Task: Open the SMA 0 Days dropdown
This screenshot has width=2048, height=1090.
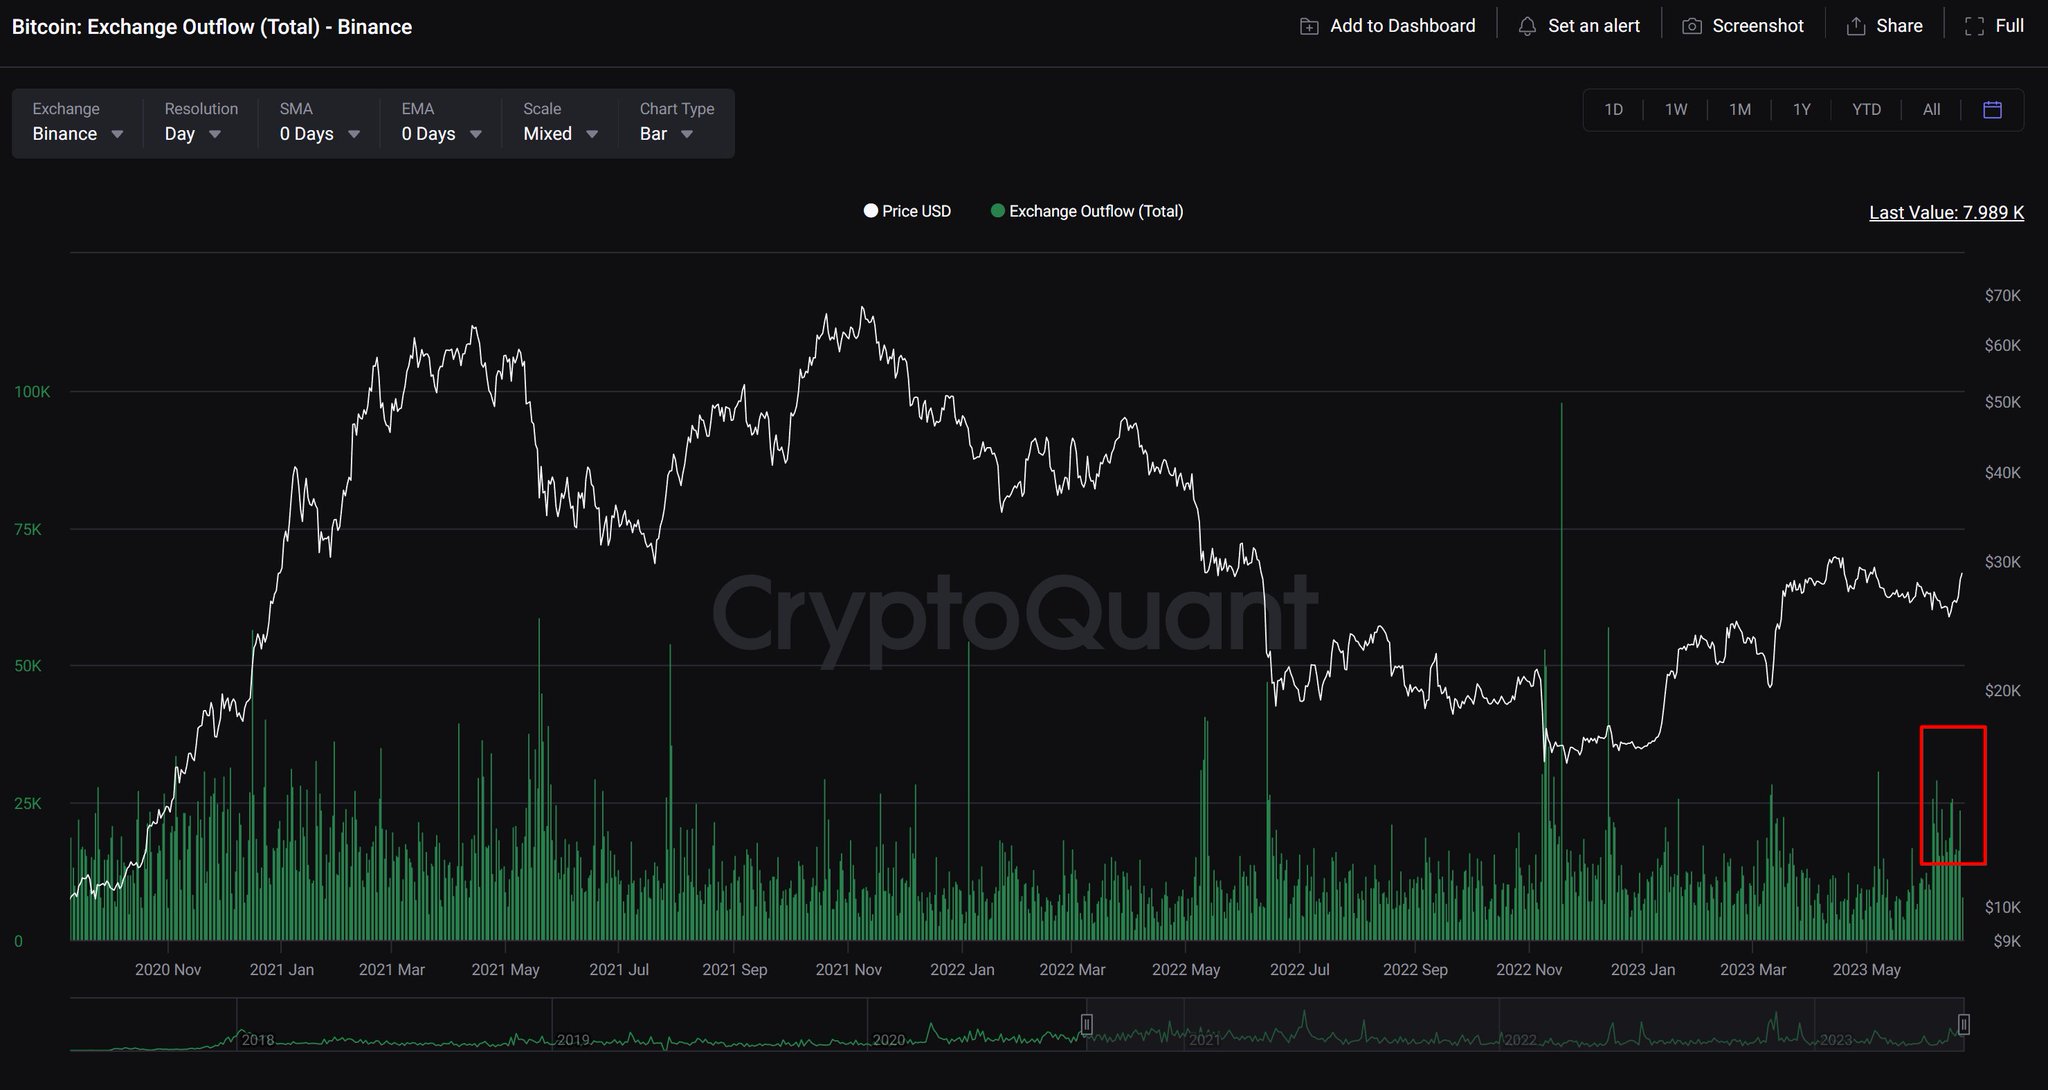Action: tap(320, 122)
